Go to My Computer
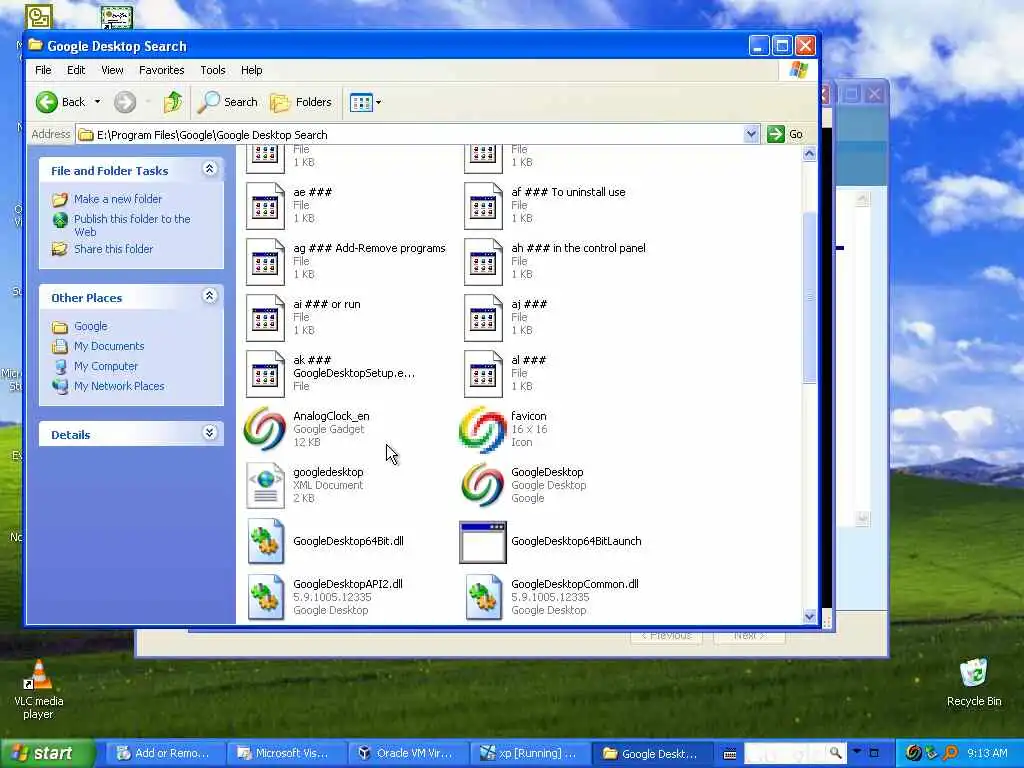 pyautogui.click(x=106, y=366)
